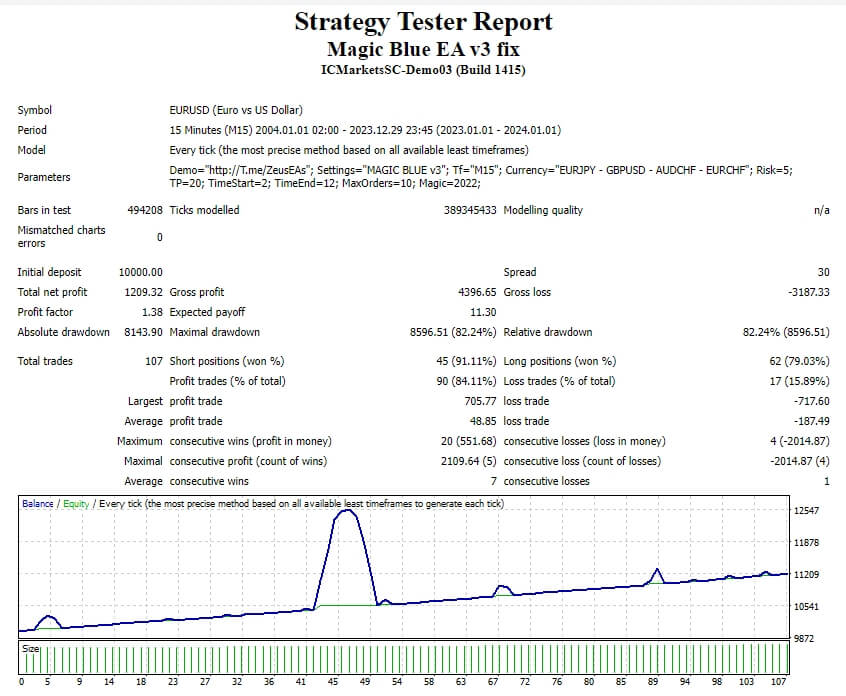Screen dimensions: 846x696
Task: Click the Balance legend label in the chart
Action: click(38, 503)
